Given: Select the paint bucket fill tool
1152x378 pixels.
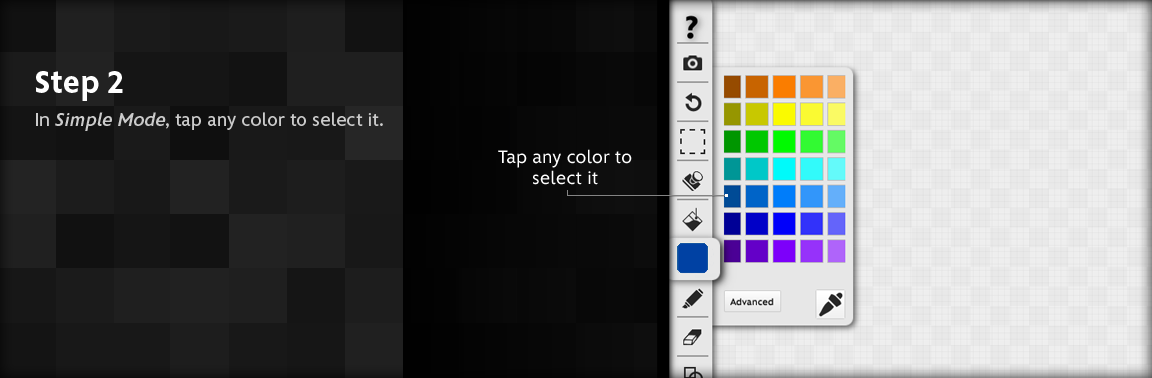Looking at the screenshot, I should (692, 218).
